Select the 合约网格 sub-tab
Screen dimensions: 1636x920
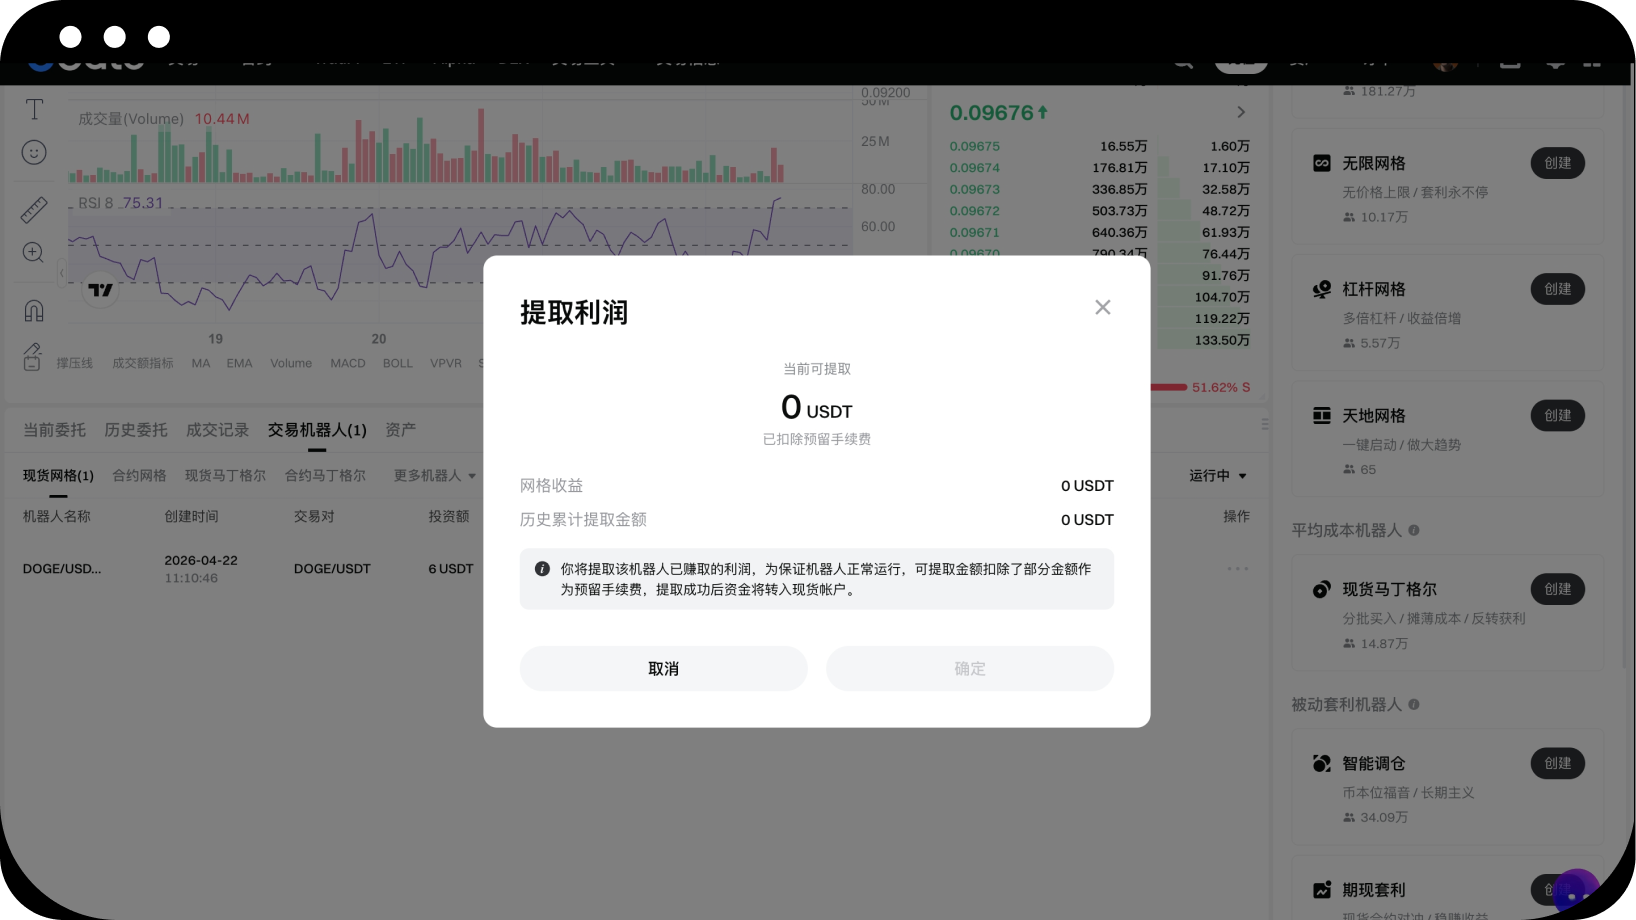(139, 476)
